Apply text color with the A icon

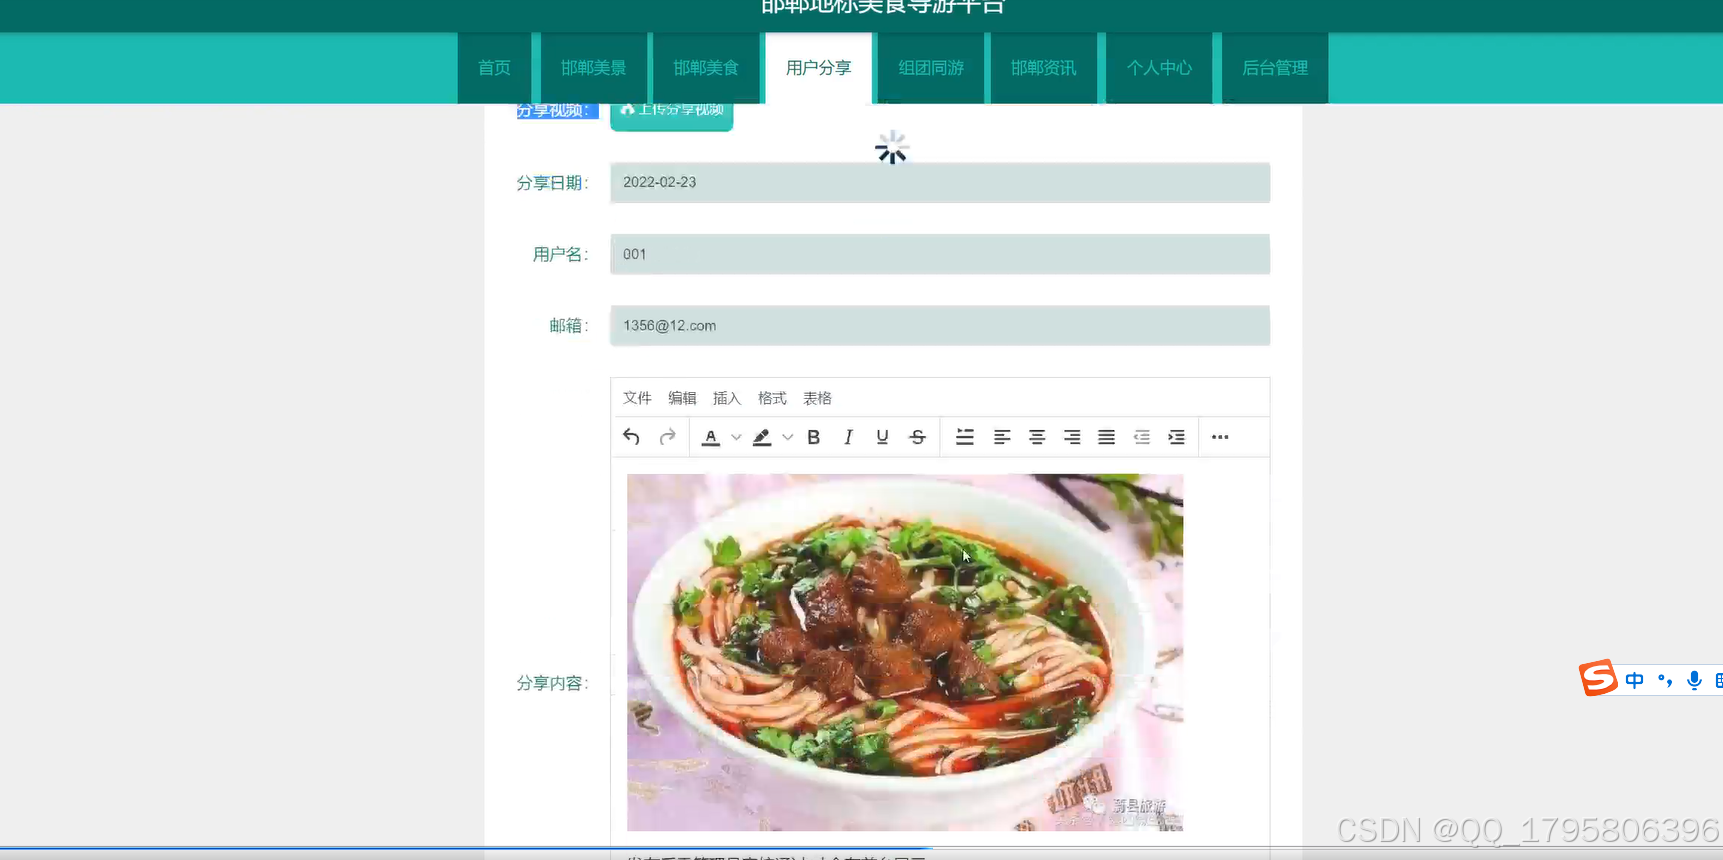tap(711, 437)
